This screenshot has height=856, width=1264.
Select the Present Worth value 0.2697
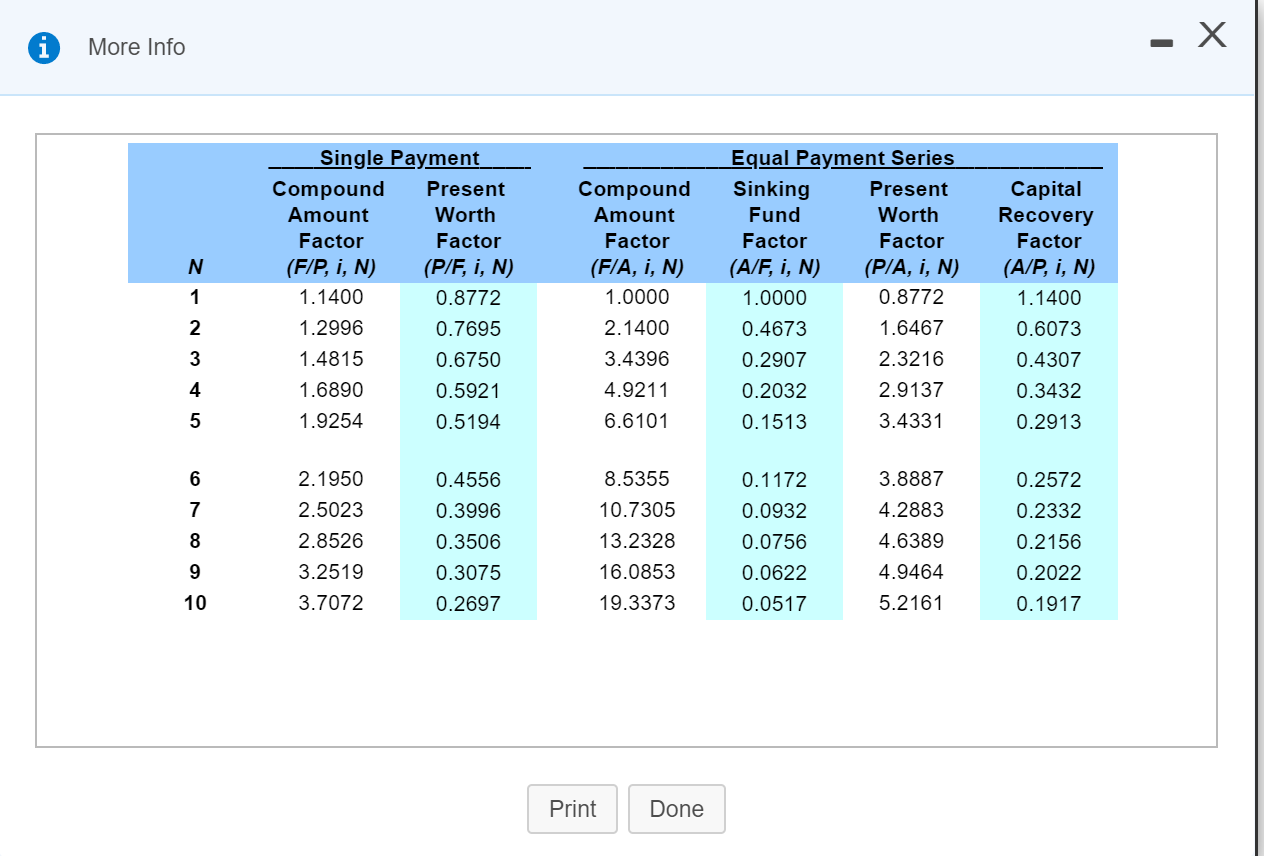(x=468, y=603)
